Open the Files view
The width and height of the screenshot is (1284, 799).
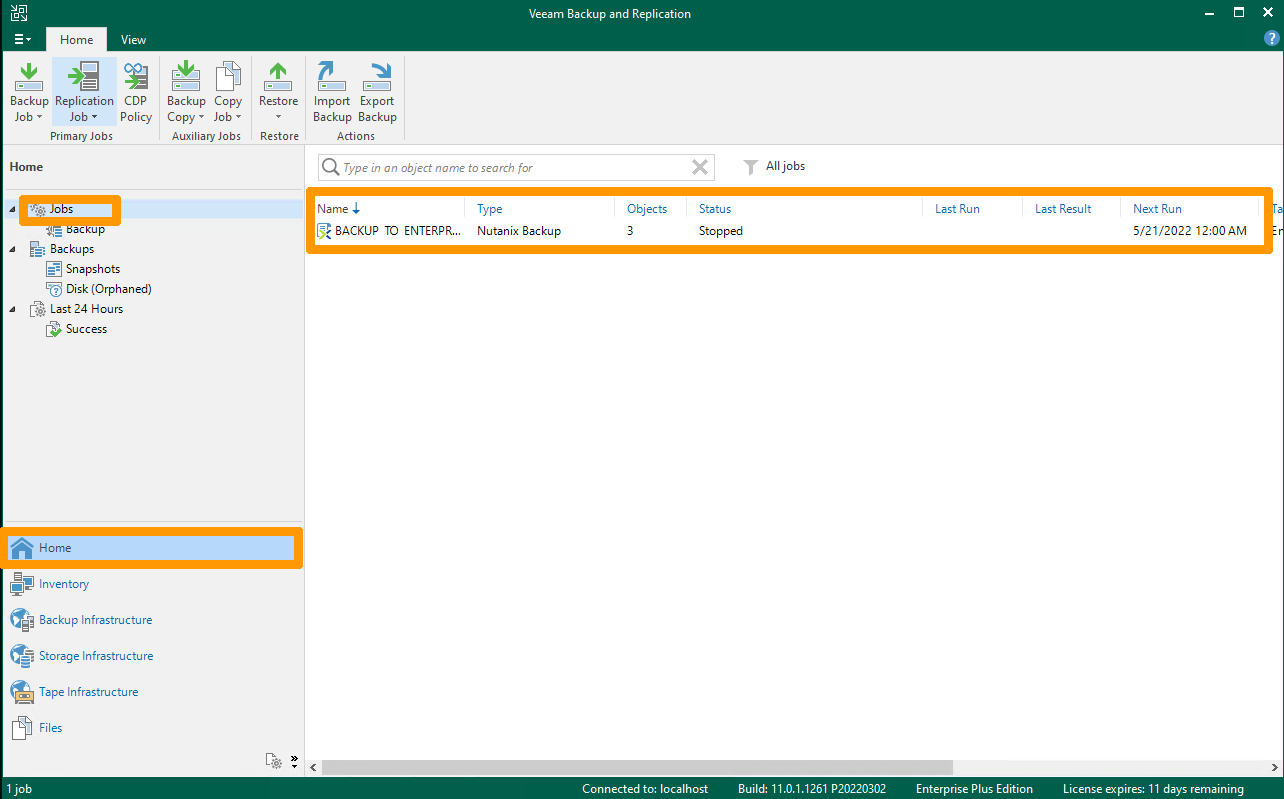pos(46,727)
